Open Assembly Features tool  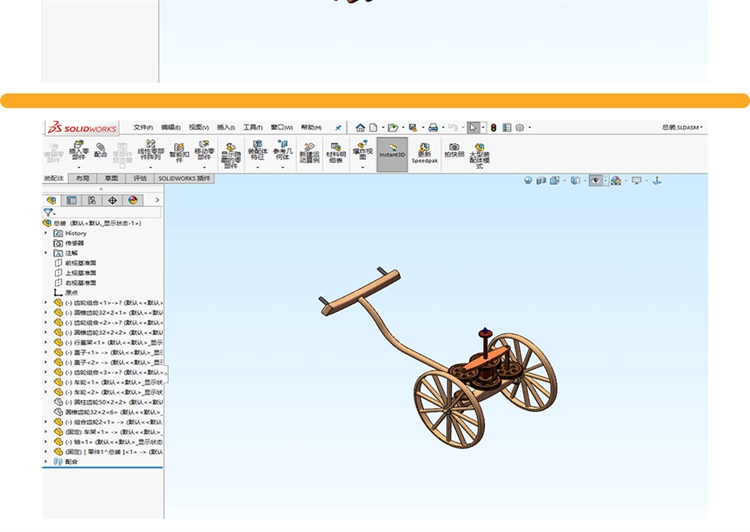(257, 150)
